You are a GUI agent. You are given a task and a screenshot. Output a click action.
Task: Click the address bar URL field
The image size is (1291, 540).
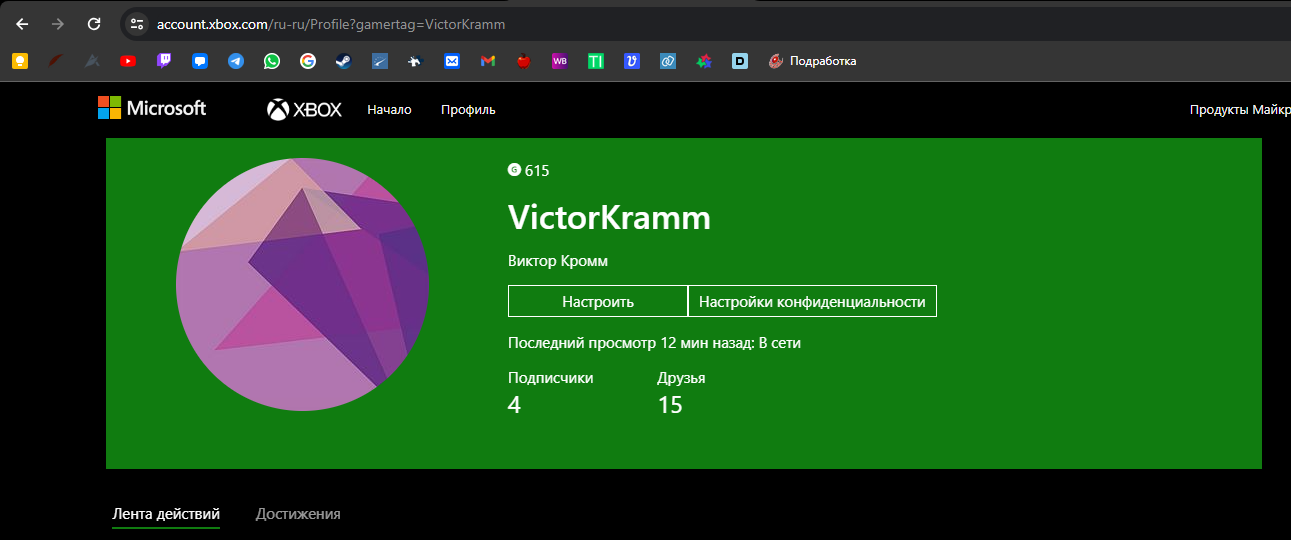pyautogui.click(x=700, y=24)
